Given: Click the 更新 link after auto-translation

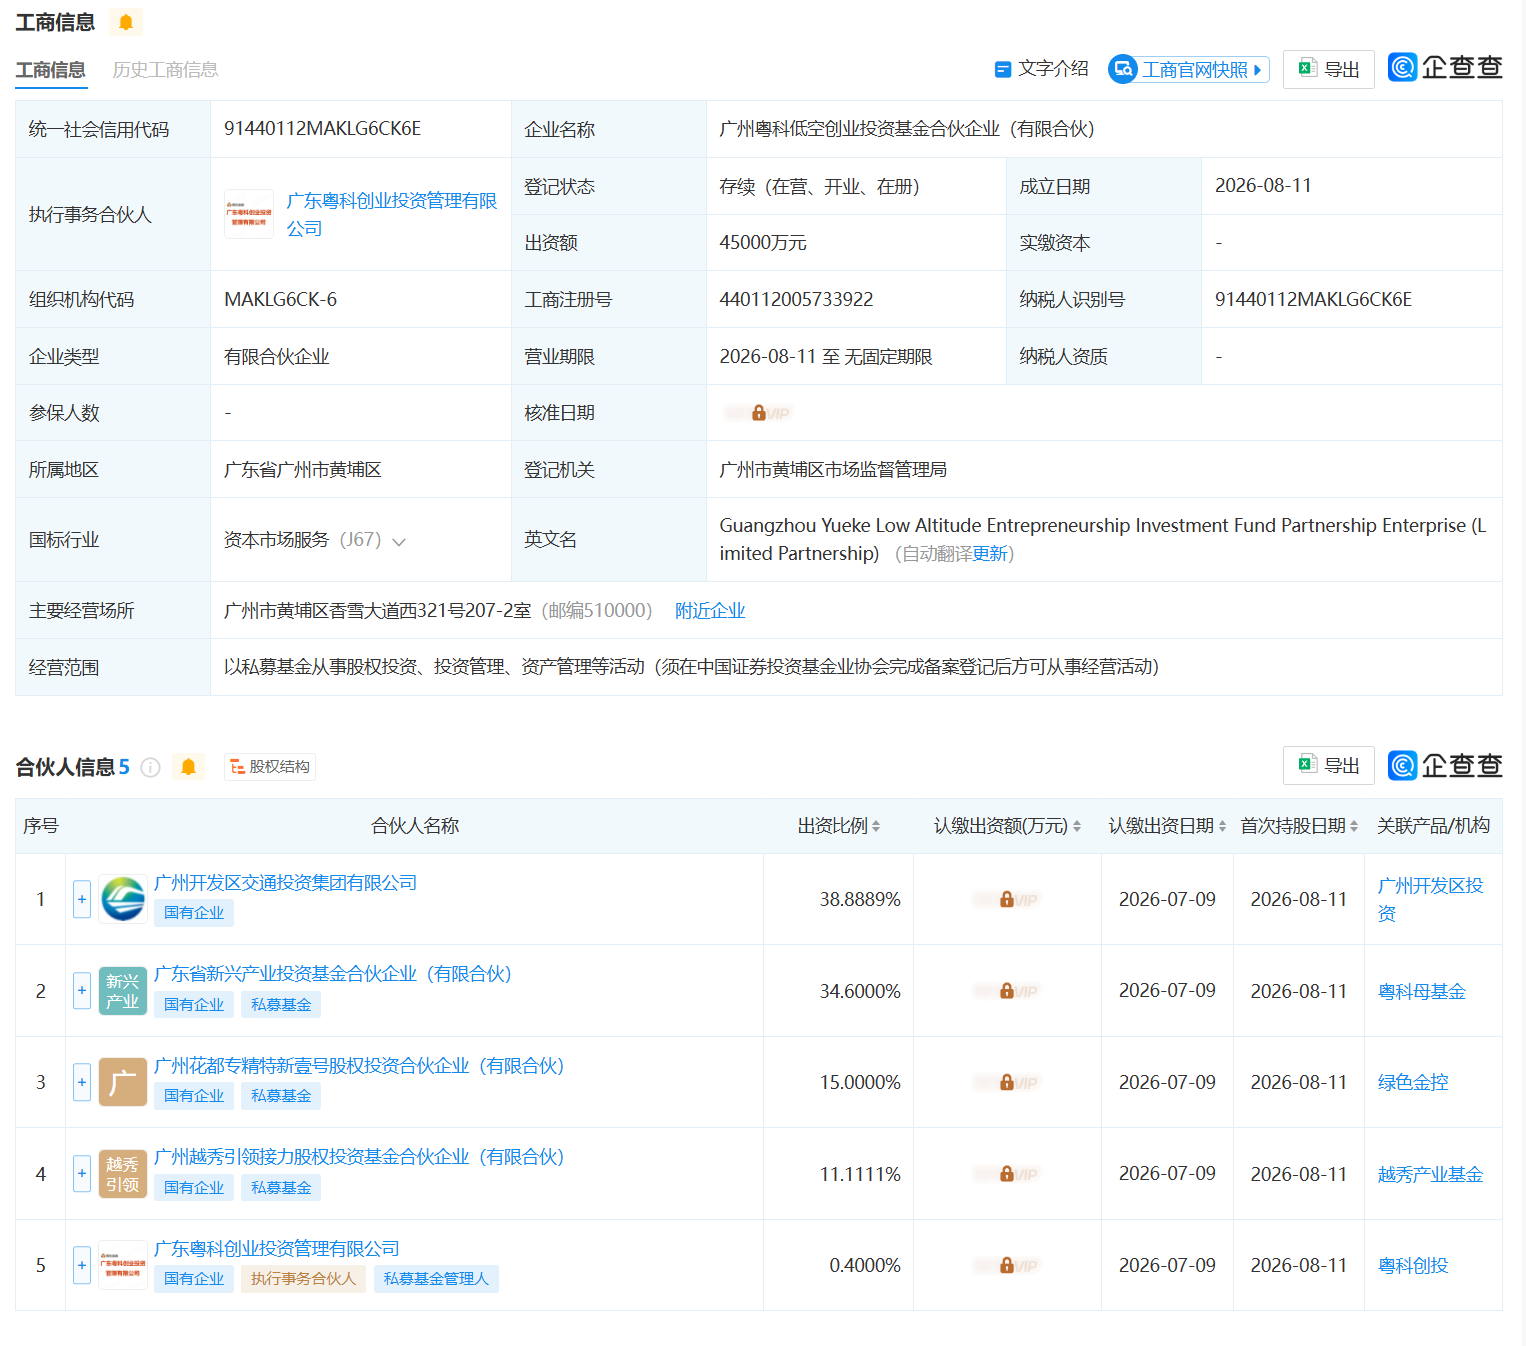Looking at the screenshot, I should [x=990, y=554].
